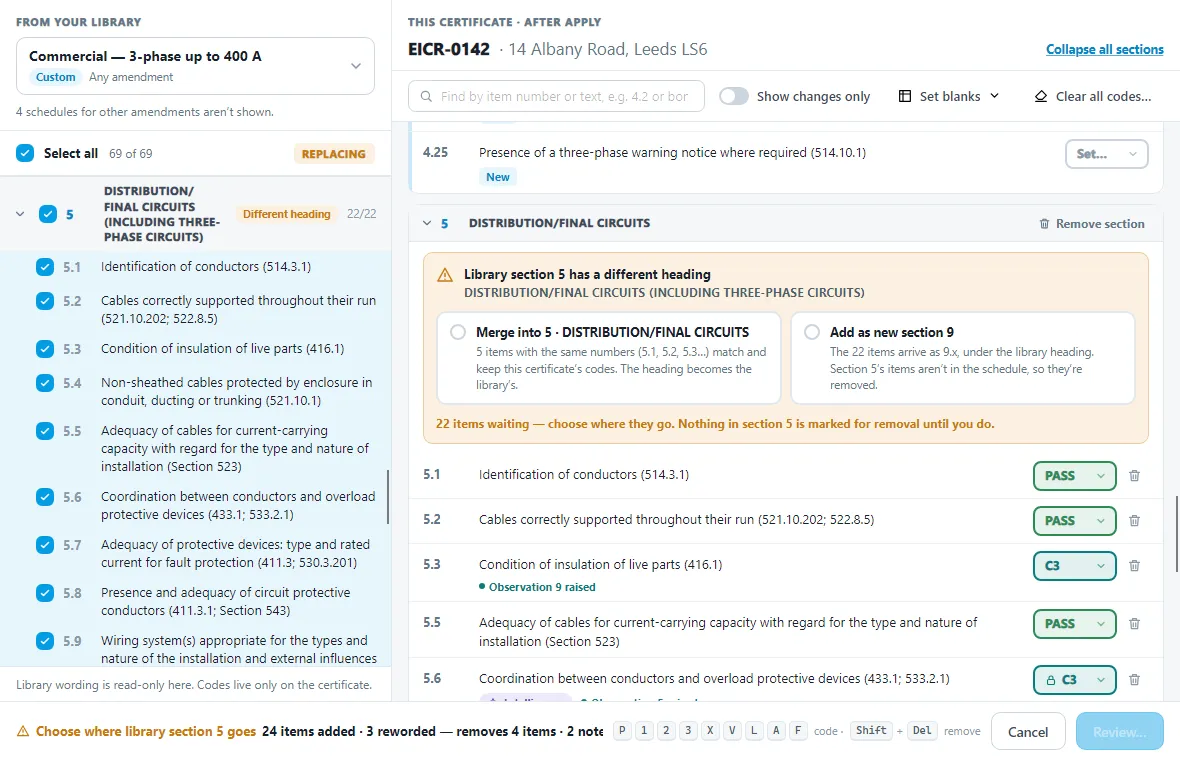Click the library list scrollbar

pyautogui.click(x=388, y=497)
